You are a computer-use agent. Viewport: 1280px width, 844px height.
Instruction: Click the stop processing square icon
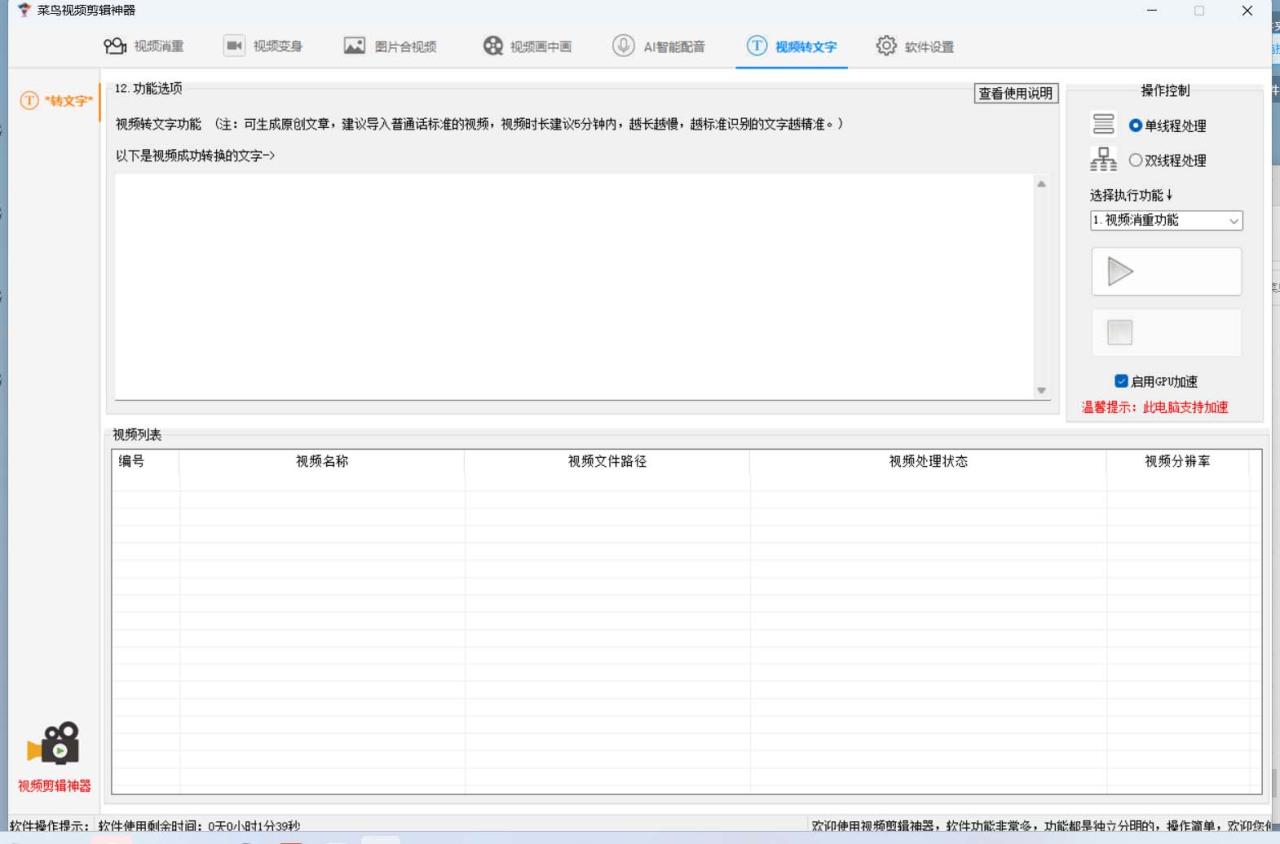pos(1119,332)
